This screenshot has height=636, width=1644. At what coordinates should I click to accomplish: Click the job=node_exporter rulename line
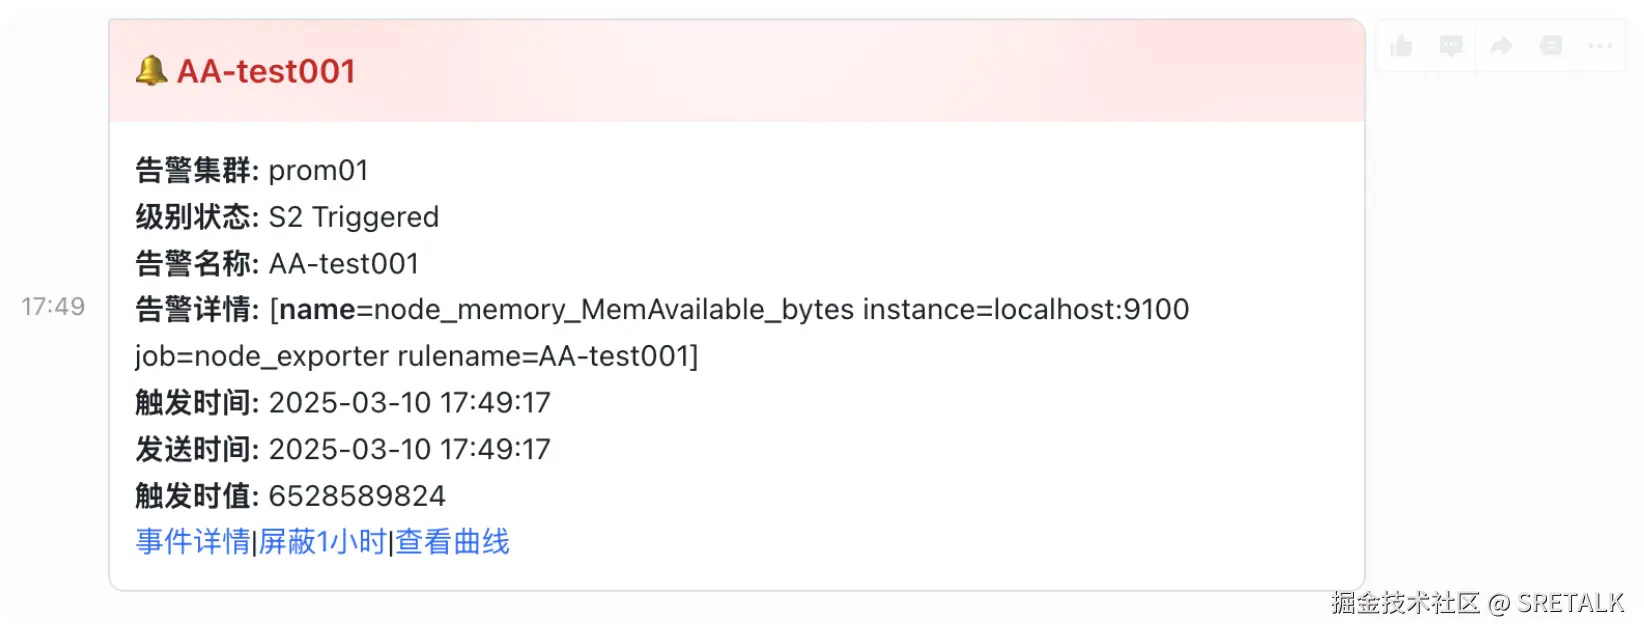(x=416, y=356)
